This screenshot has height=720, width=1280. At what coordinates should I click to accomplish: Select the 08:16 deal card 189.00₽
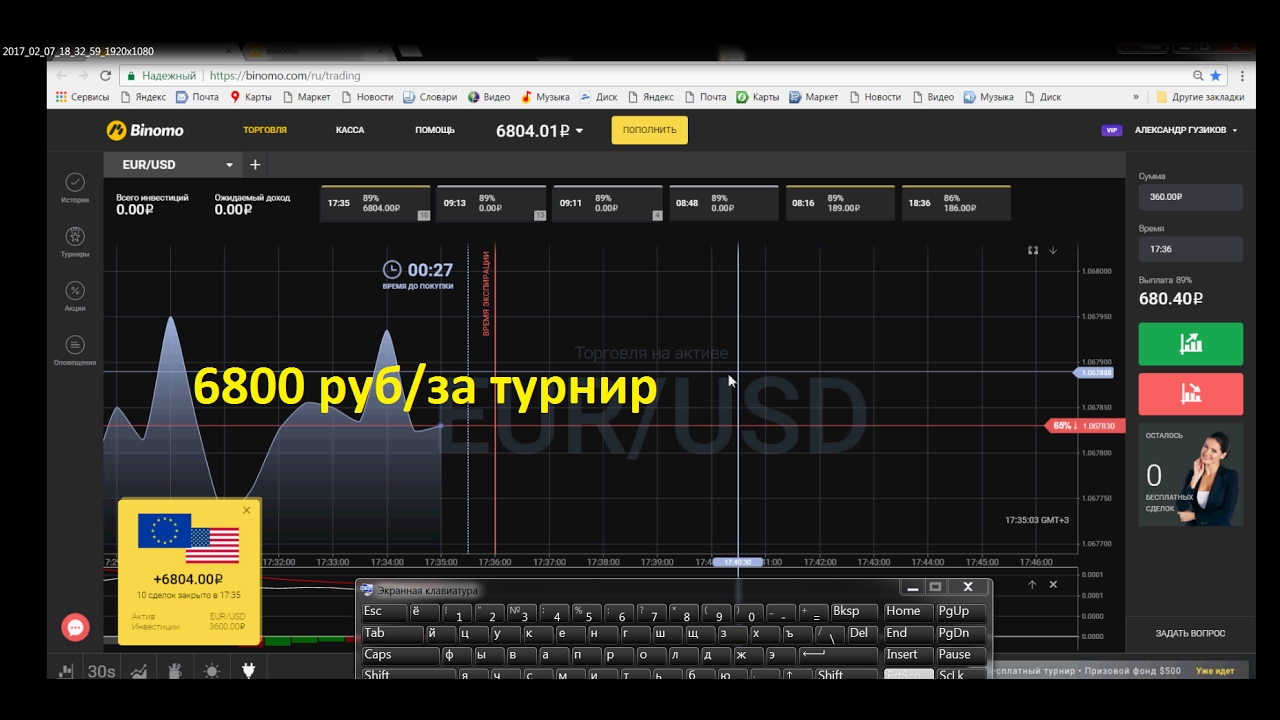pyautogui.click(x=840, y=203)
